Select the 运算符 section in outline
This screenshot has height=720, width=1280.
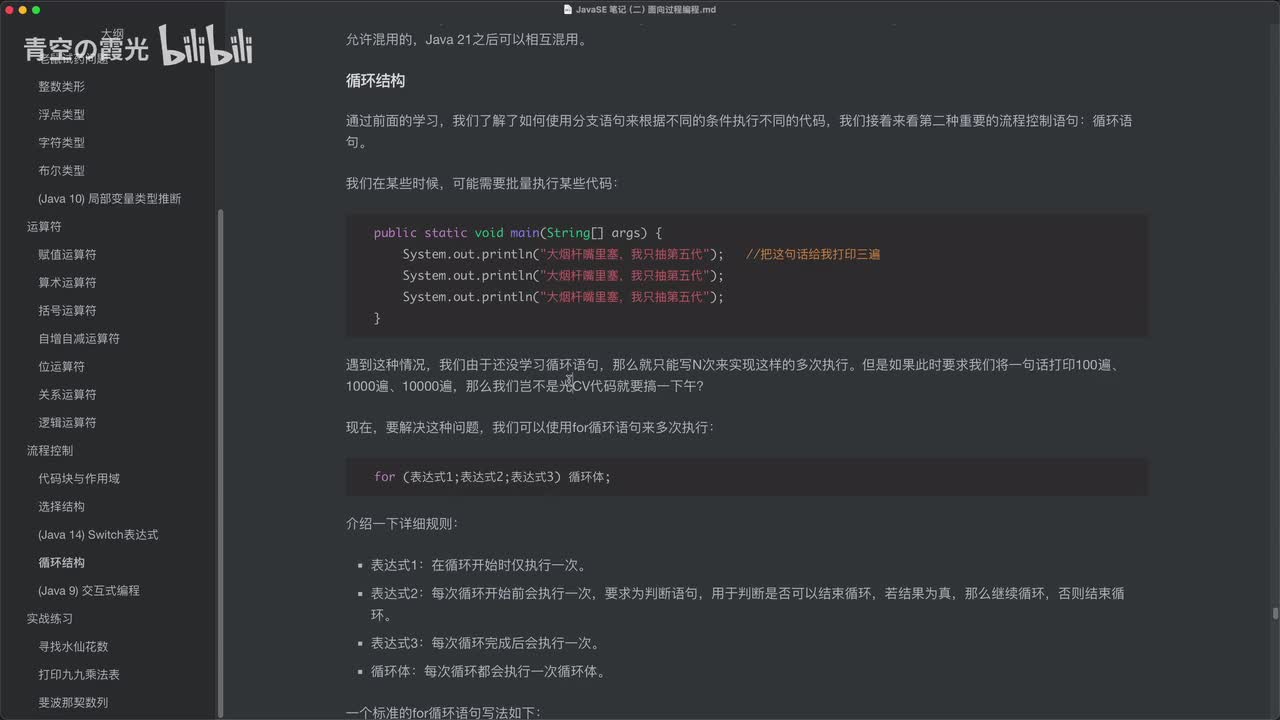44,227
